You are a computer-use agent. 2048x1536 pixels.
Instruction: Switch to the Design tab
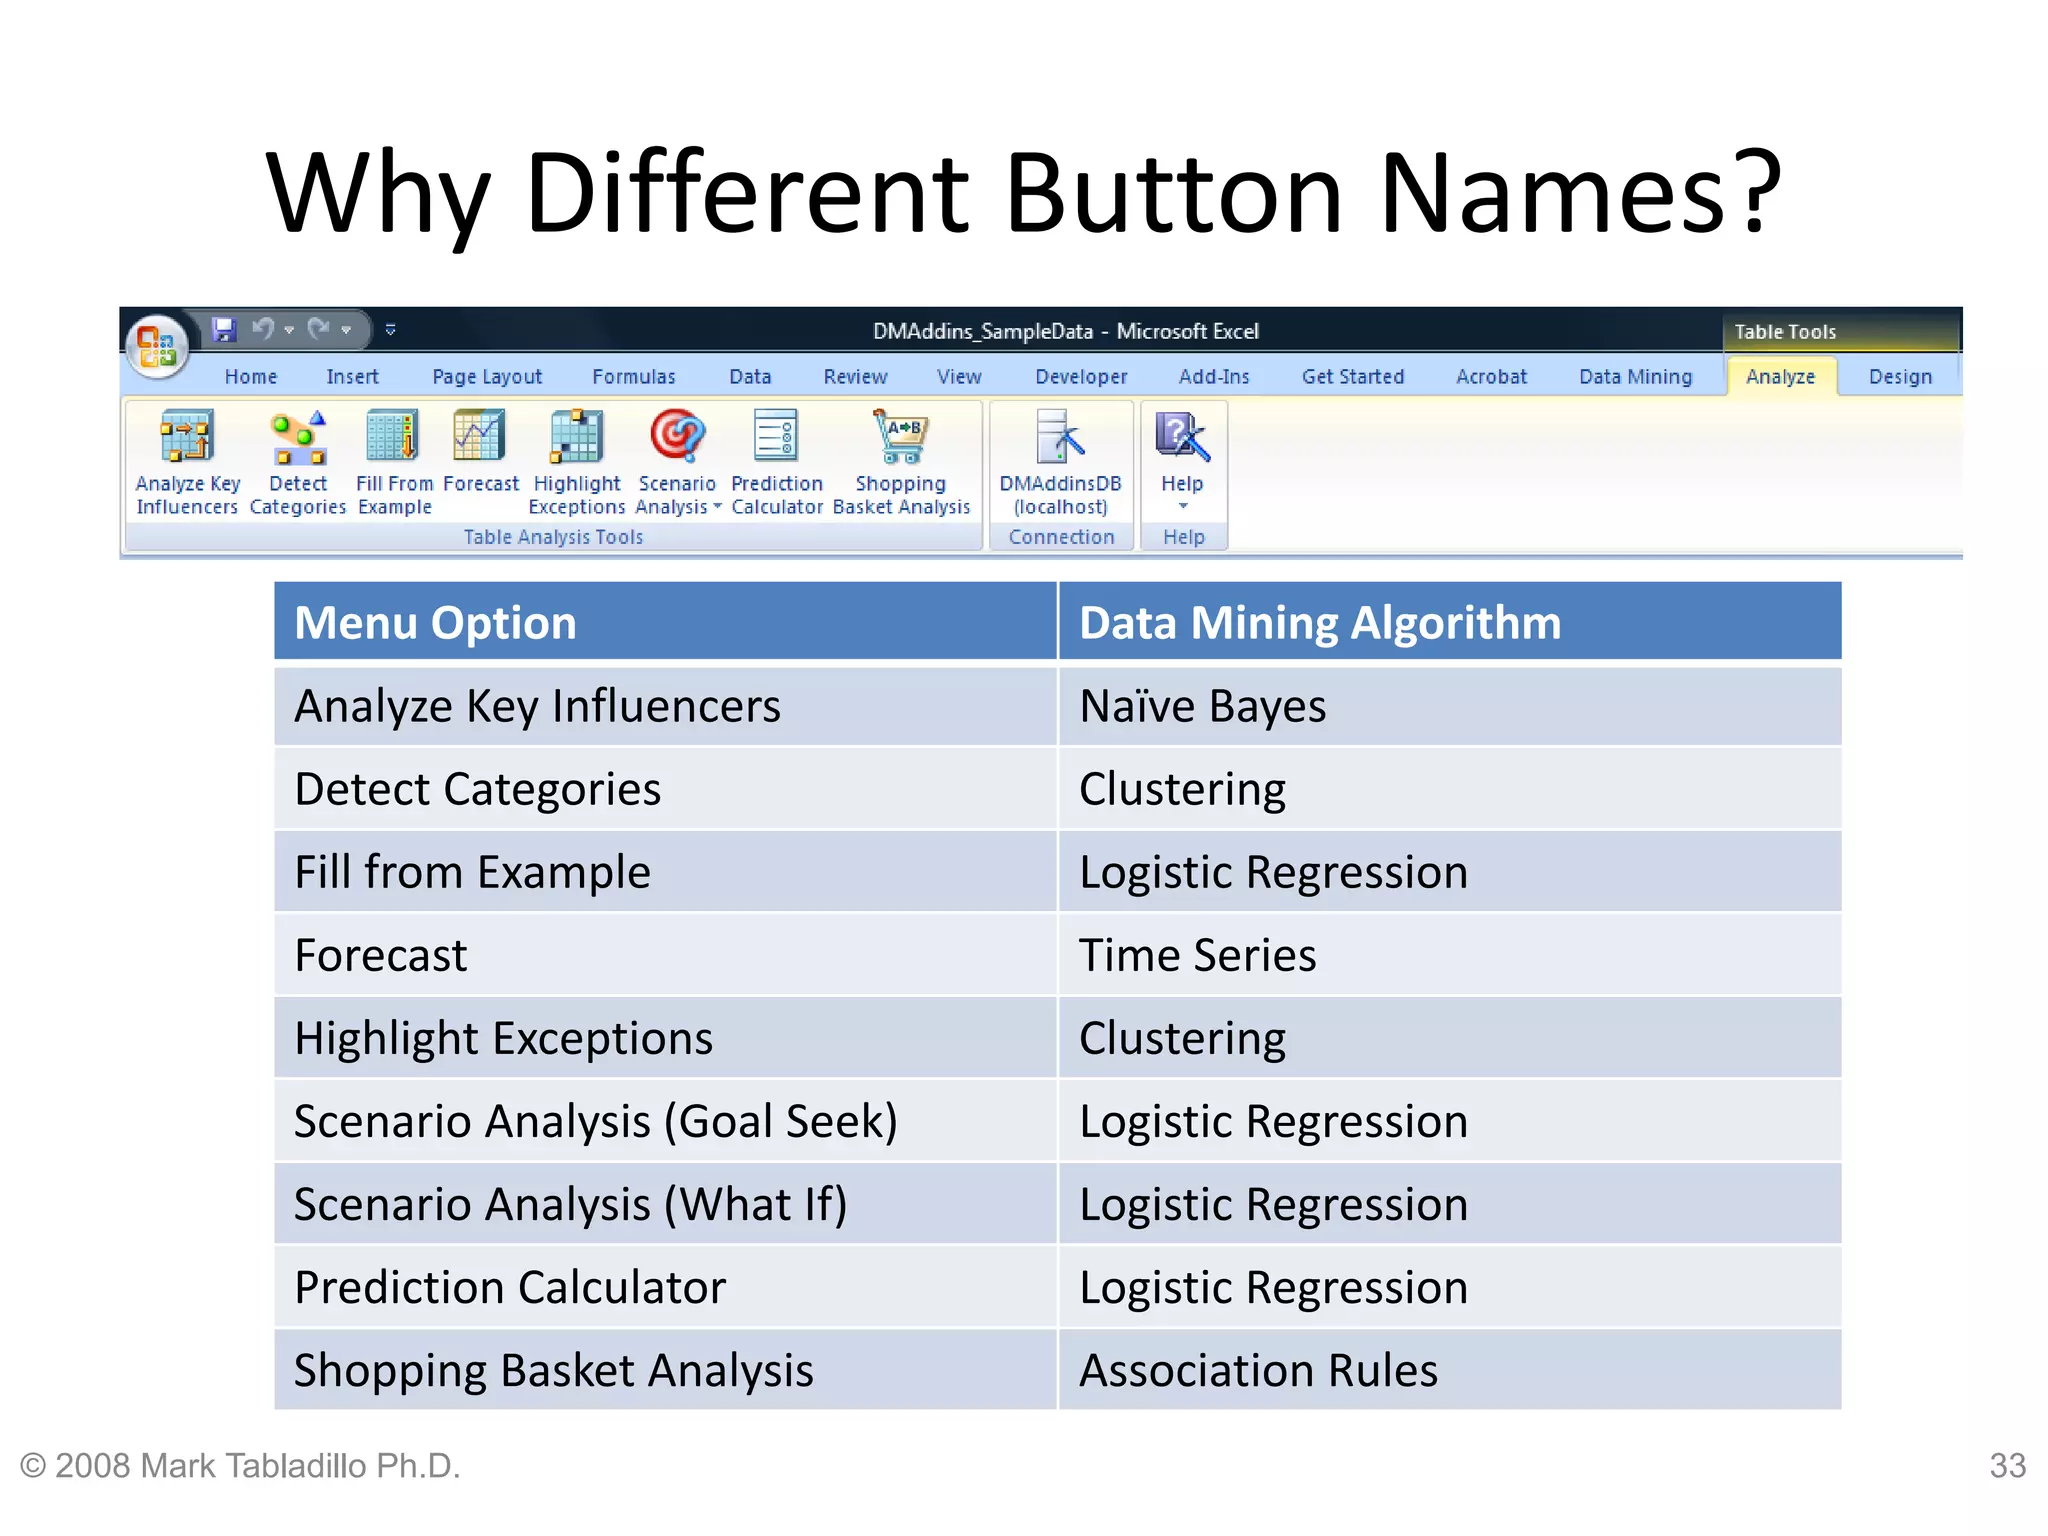(1900, 377)
